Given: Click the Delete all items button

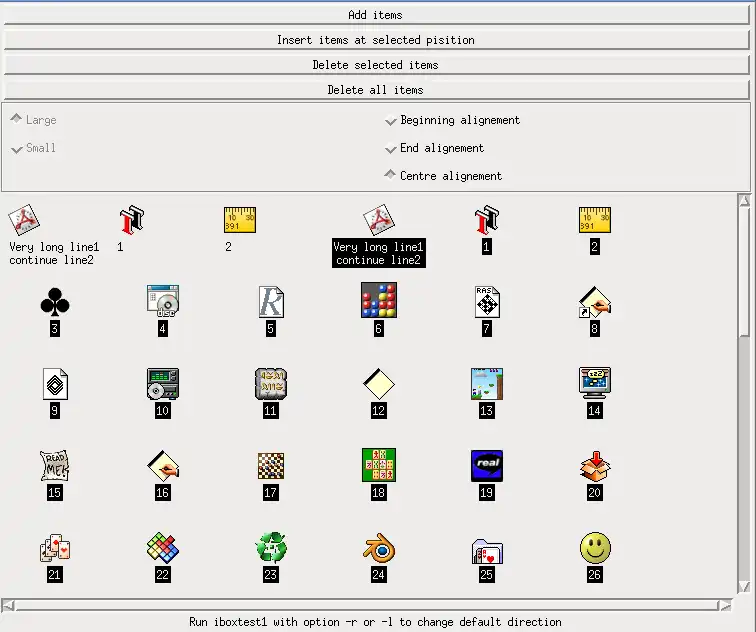Looking at the screenshot, I should (376, 90).
